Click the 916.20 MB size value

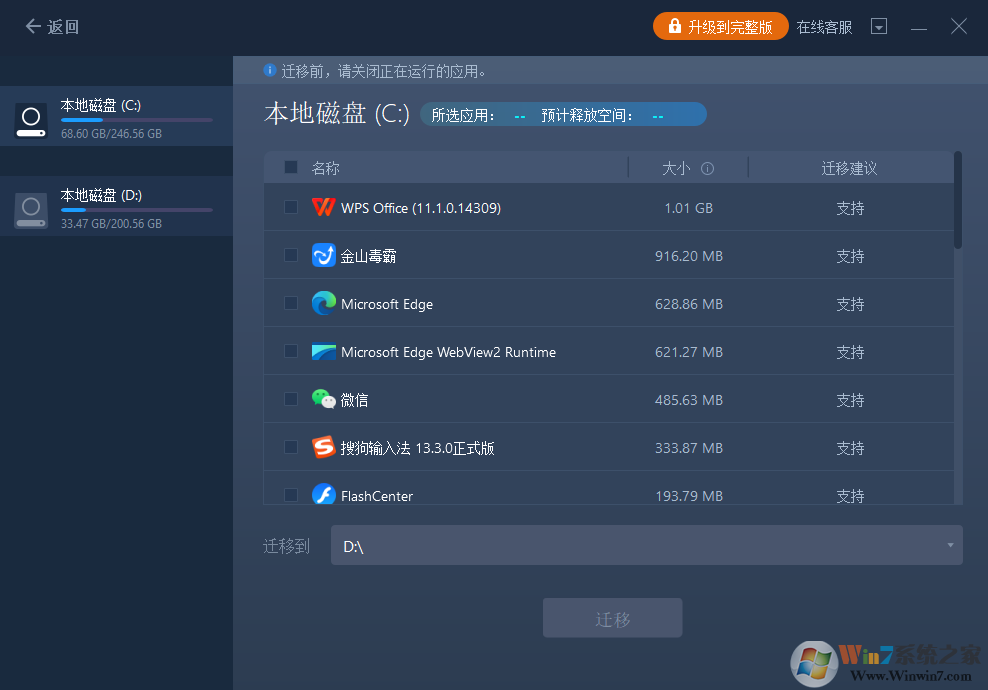tap(689, 256)
